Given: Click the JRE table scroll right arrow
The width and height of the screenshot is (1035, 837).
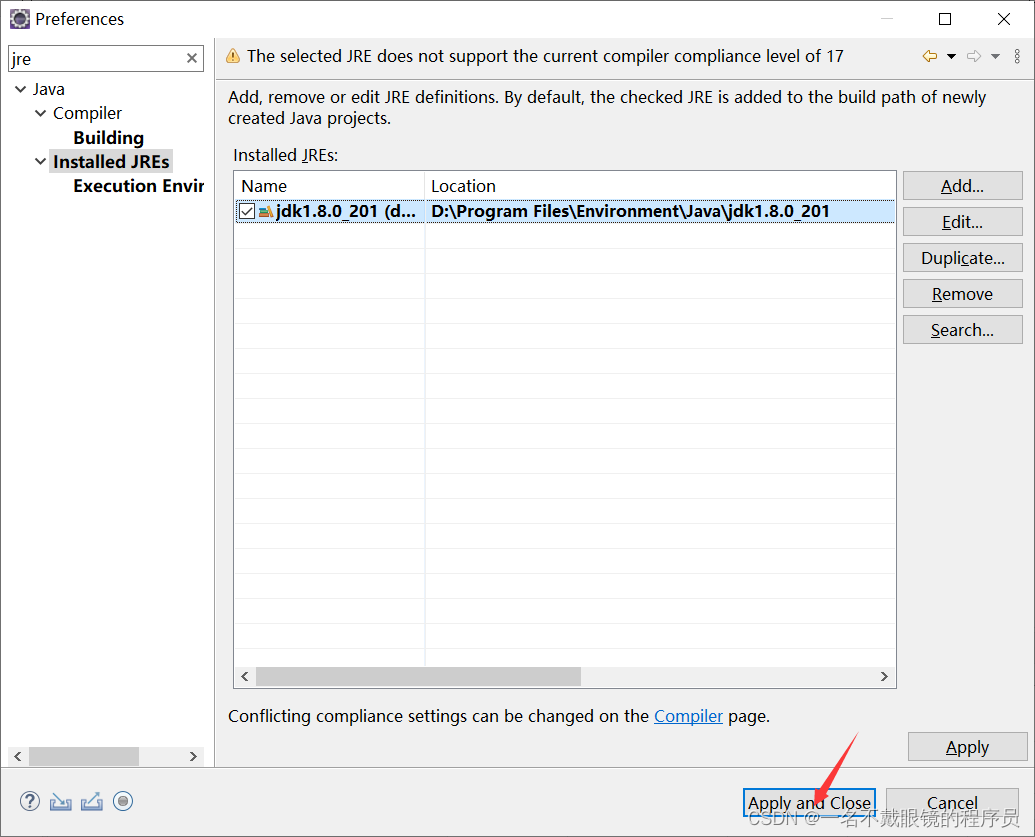Looking at the screenshot, I should coord(885,677).
